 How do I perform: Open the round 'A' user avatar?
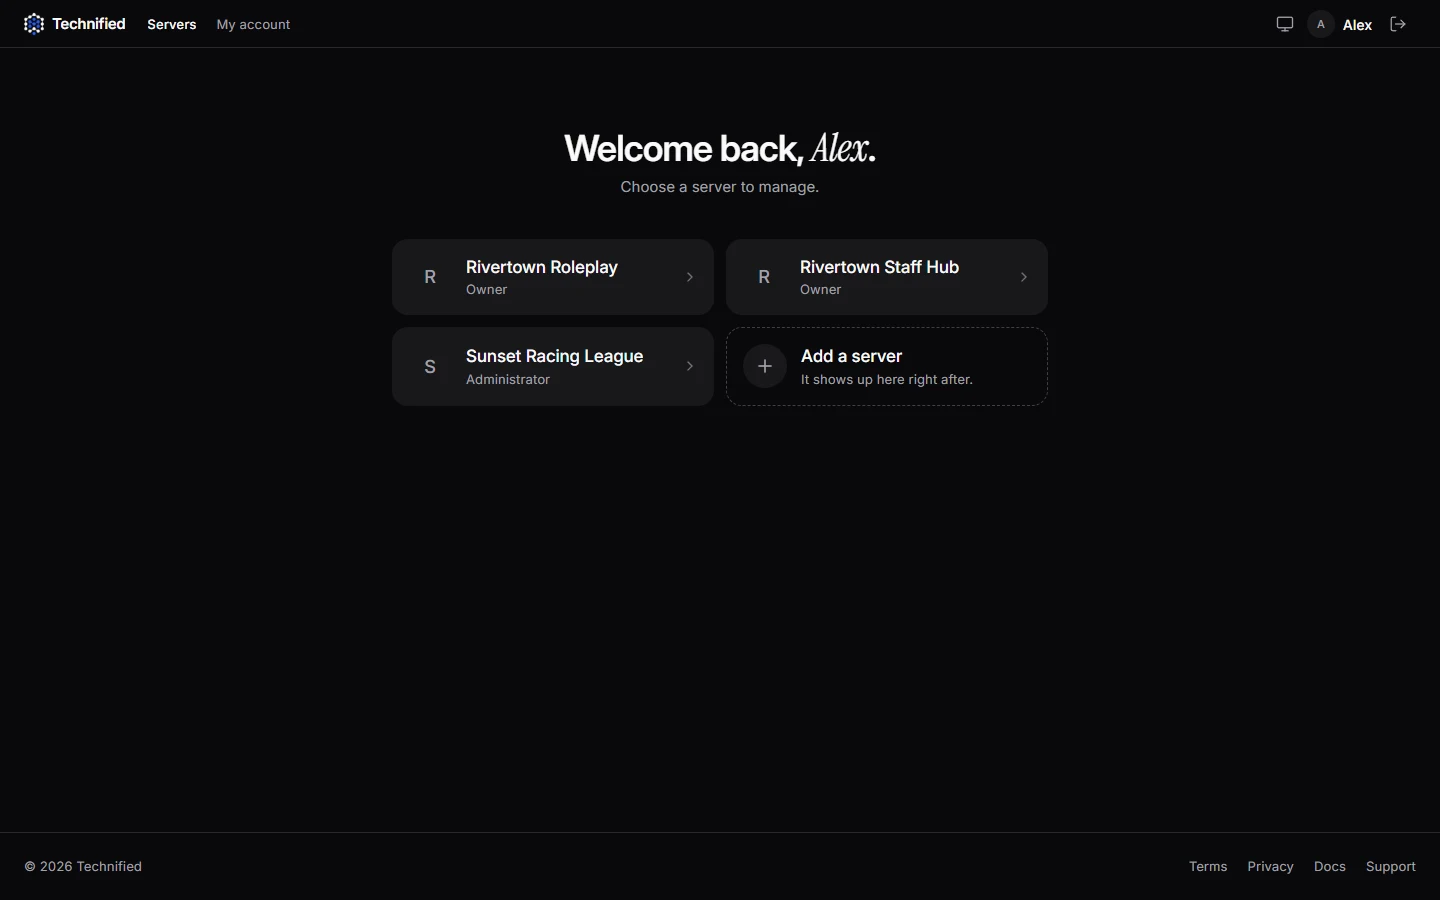click(x=1320, y=24)
